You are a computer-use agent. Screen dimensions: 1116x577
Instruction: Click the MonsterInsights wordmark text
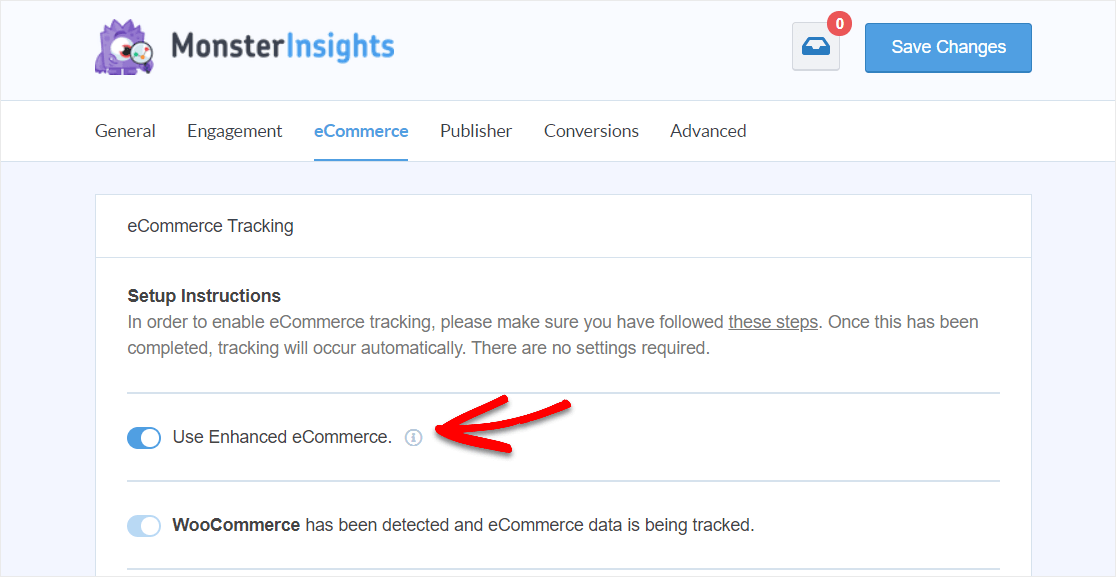(x=283, y=46)
